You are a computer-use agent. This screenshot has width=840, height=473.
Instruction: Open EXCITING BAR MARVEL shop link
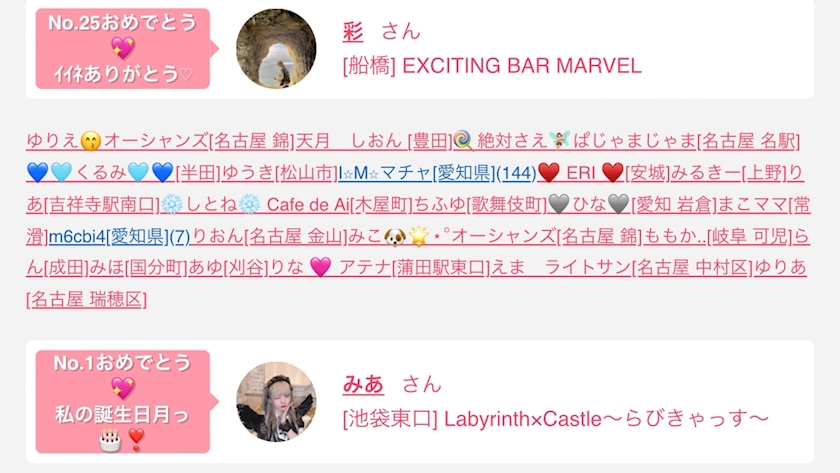492,66
